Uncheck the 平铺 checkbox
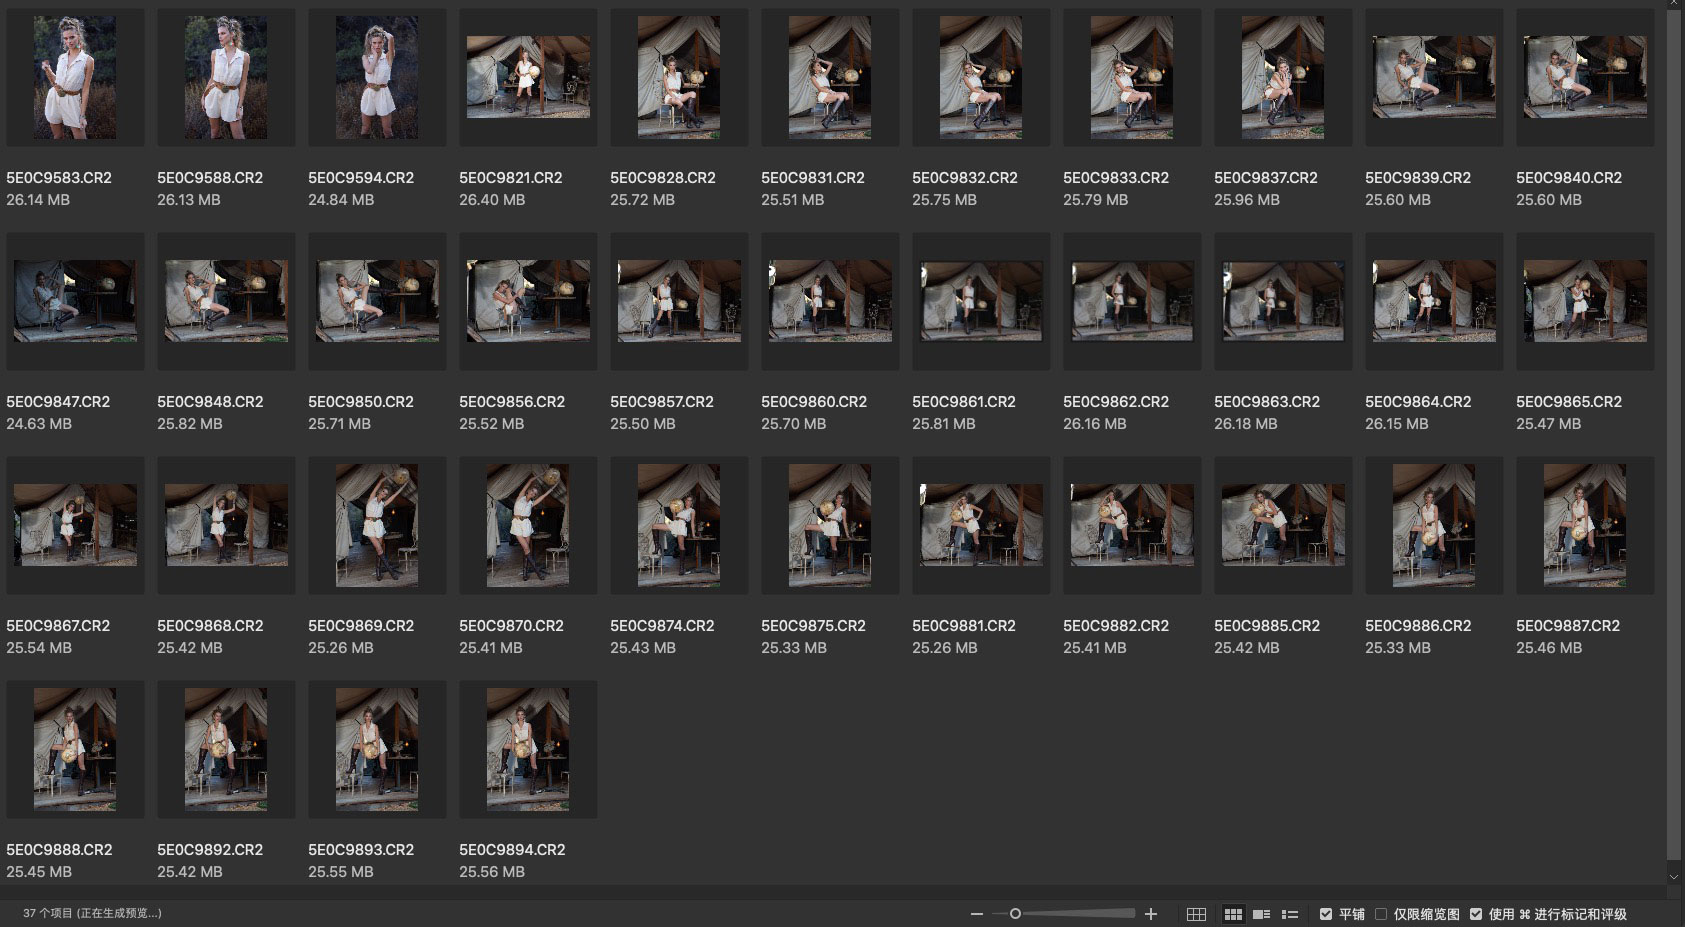 1326,914
